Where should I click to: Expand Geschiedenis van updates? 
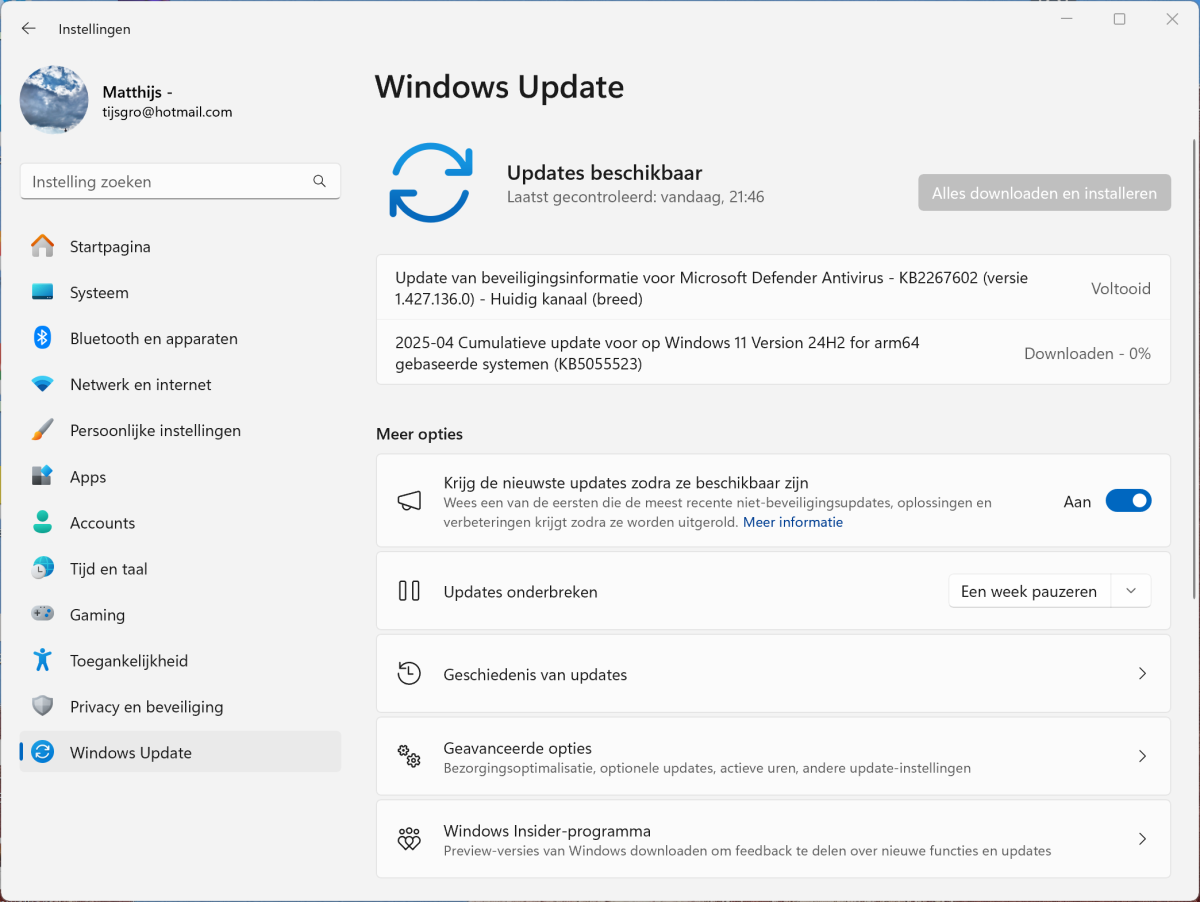pos(1142,674)
